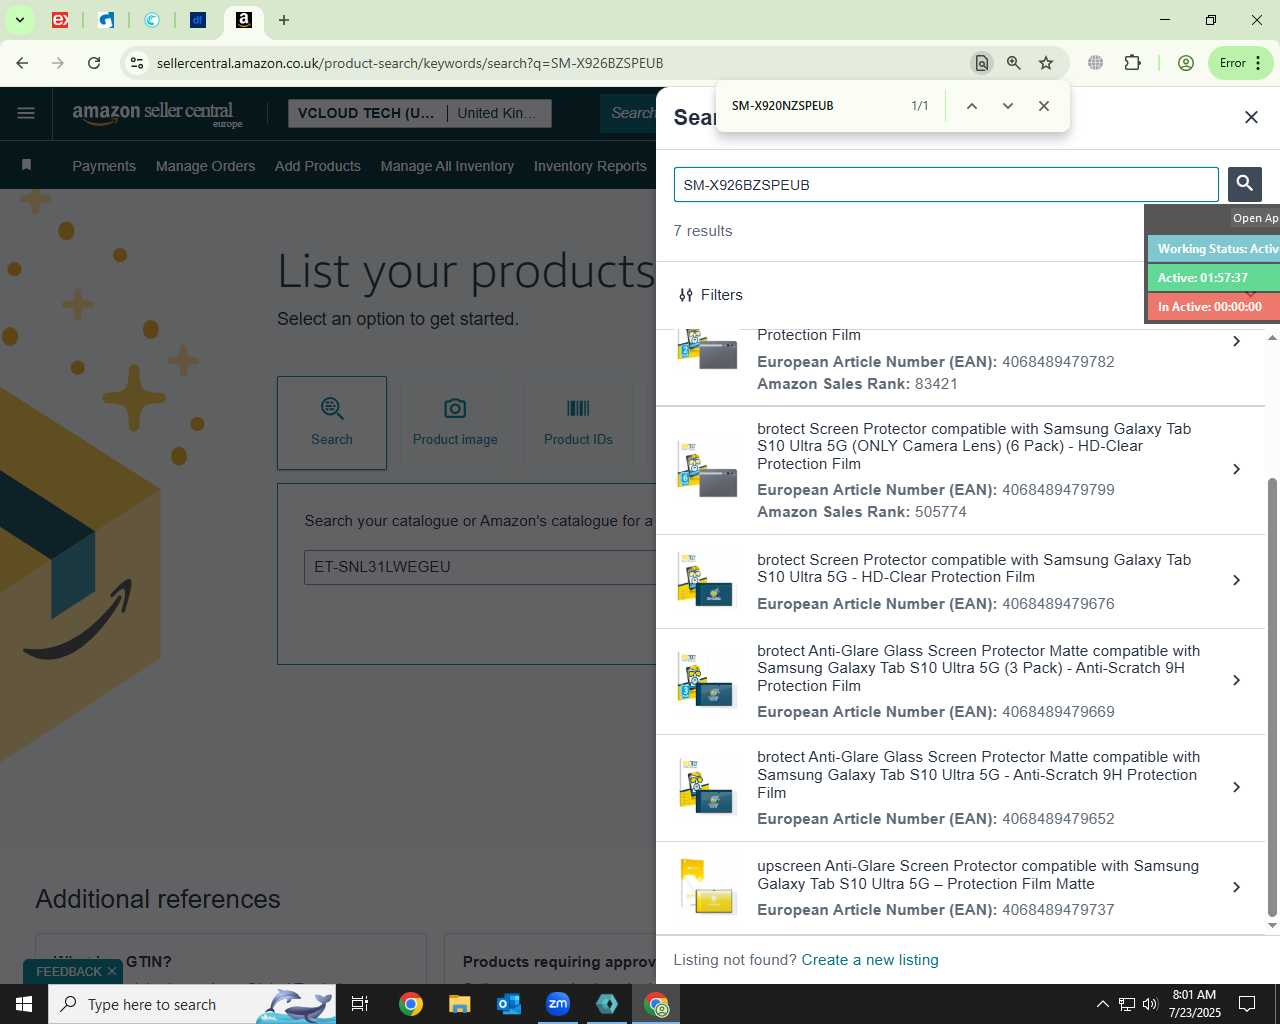This screenshot has height=1024, width=1280.
Task: Select the Search option card
Action: click(x=332, y=423)
